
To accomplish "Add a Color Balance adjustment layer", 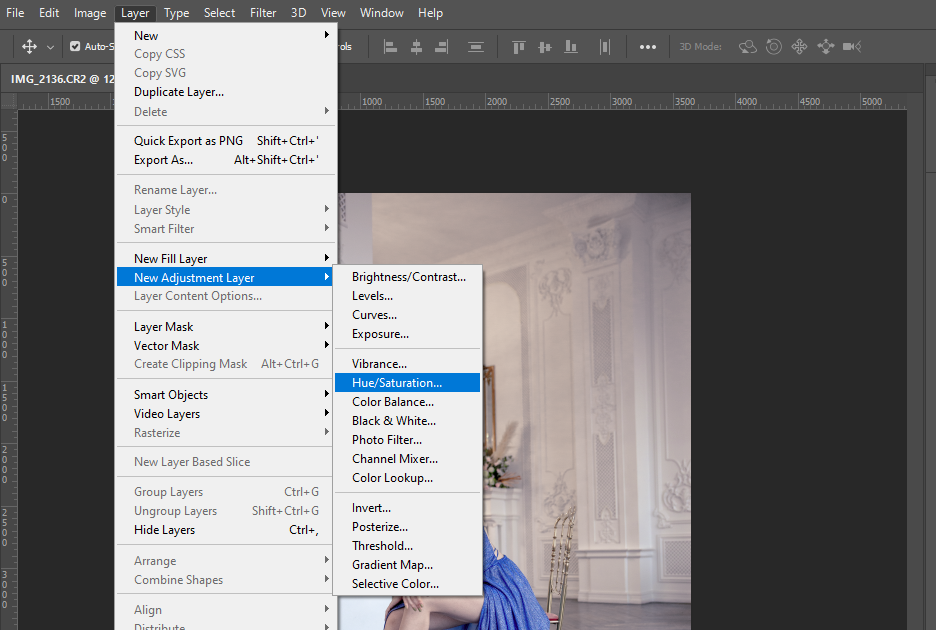I will [408, 402].
